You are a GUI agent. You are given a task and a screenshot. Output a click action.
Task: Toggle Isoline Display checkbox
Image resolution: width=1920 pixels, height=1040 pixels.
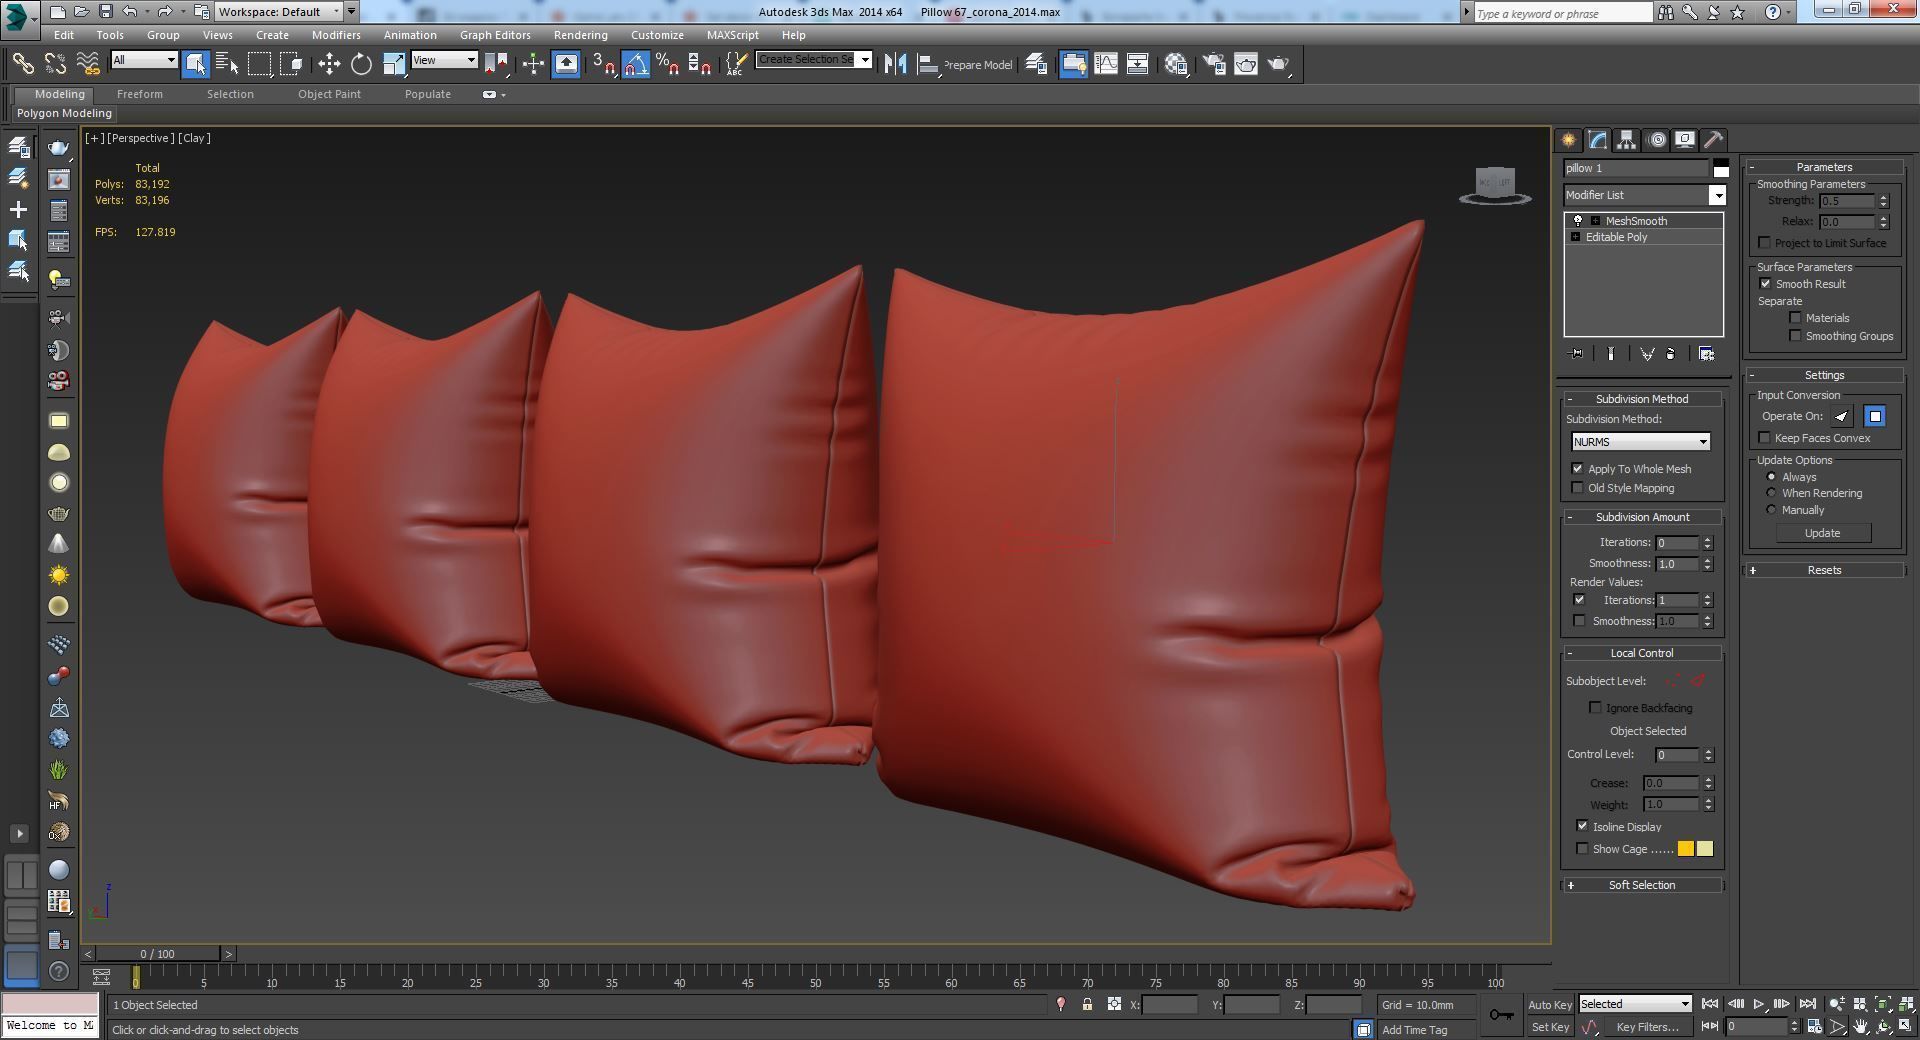pyautogui.click(x=1582, y=827)
